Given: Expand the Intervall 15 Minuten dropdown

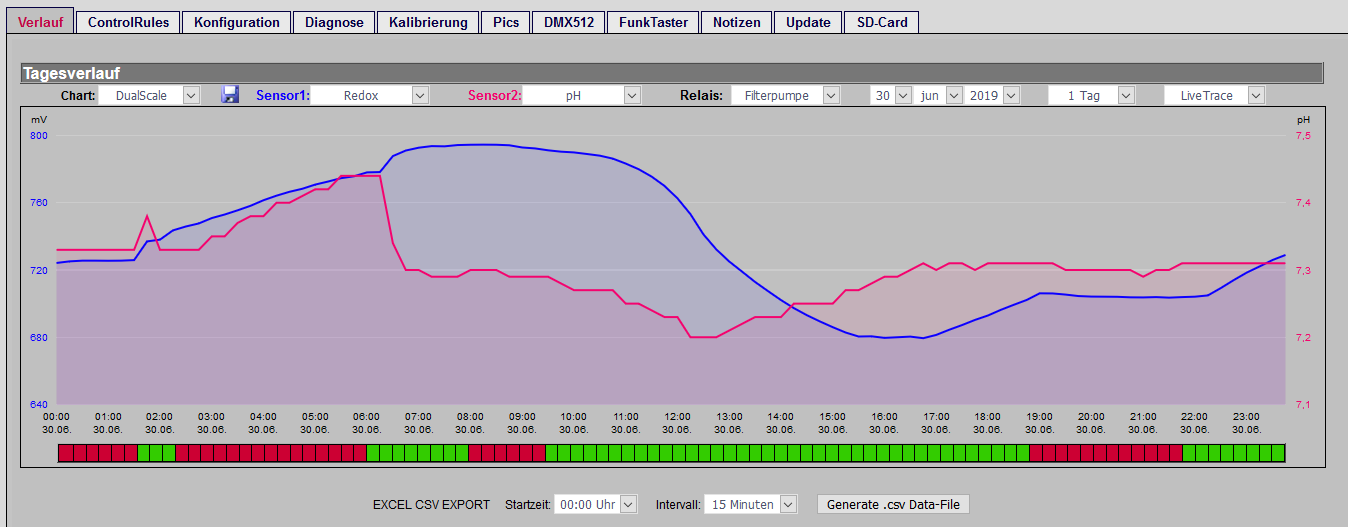Looking at the screenshot, I should [750, 504].
